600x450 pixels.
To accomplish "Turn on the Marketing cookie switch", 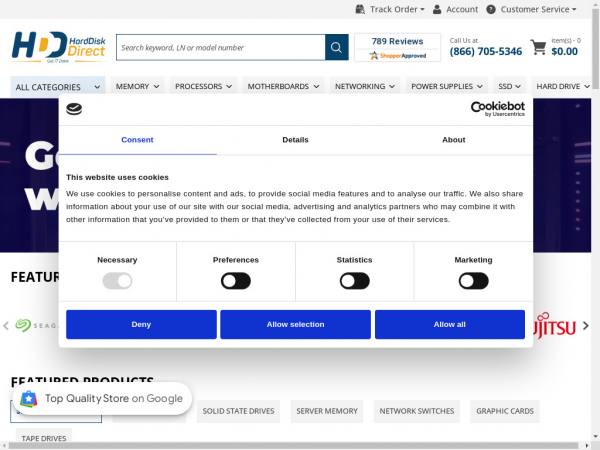I will (x=473, y=281).
